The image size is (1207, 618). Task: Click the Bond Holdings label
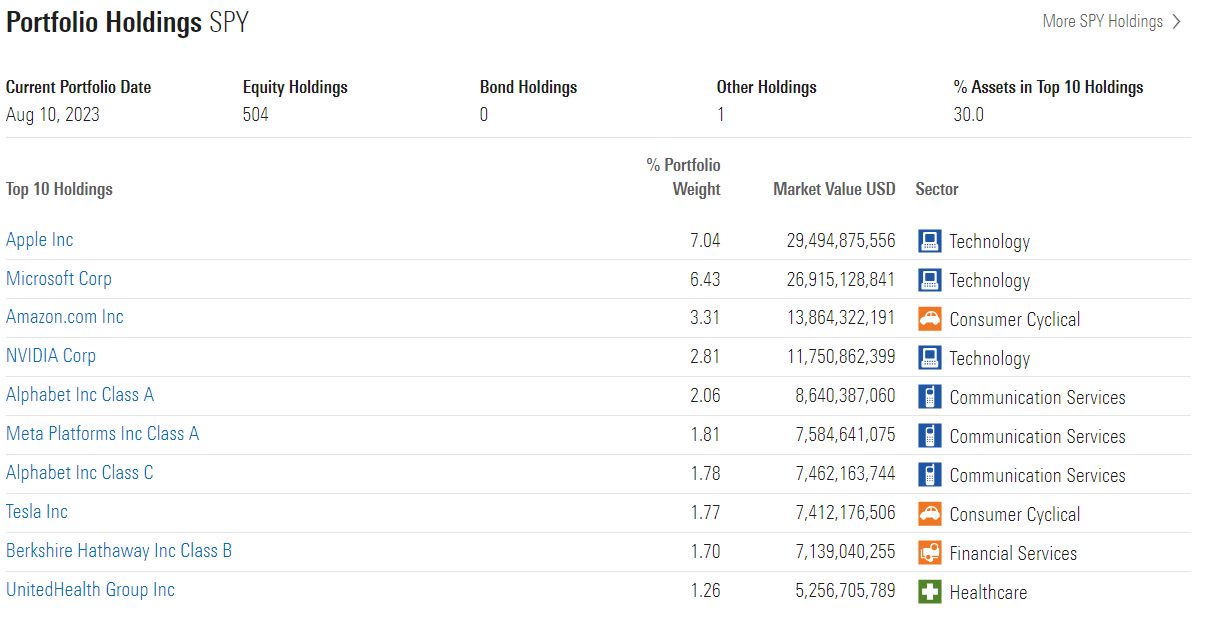coord(529,87)
